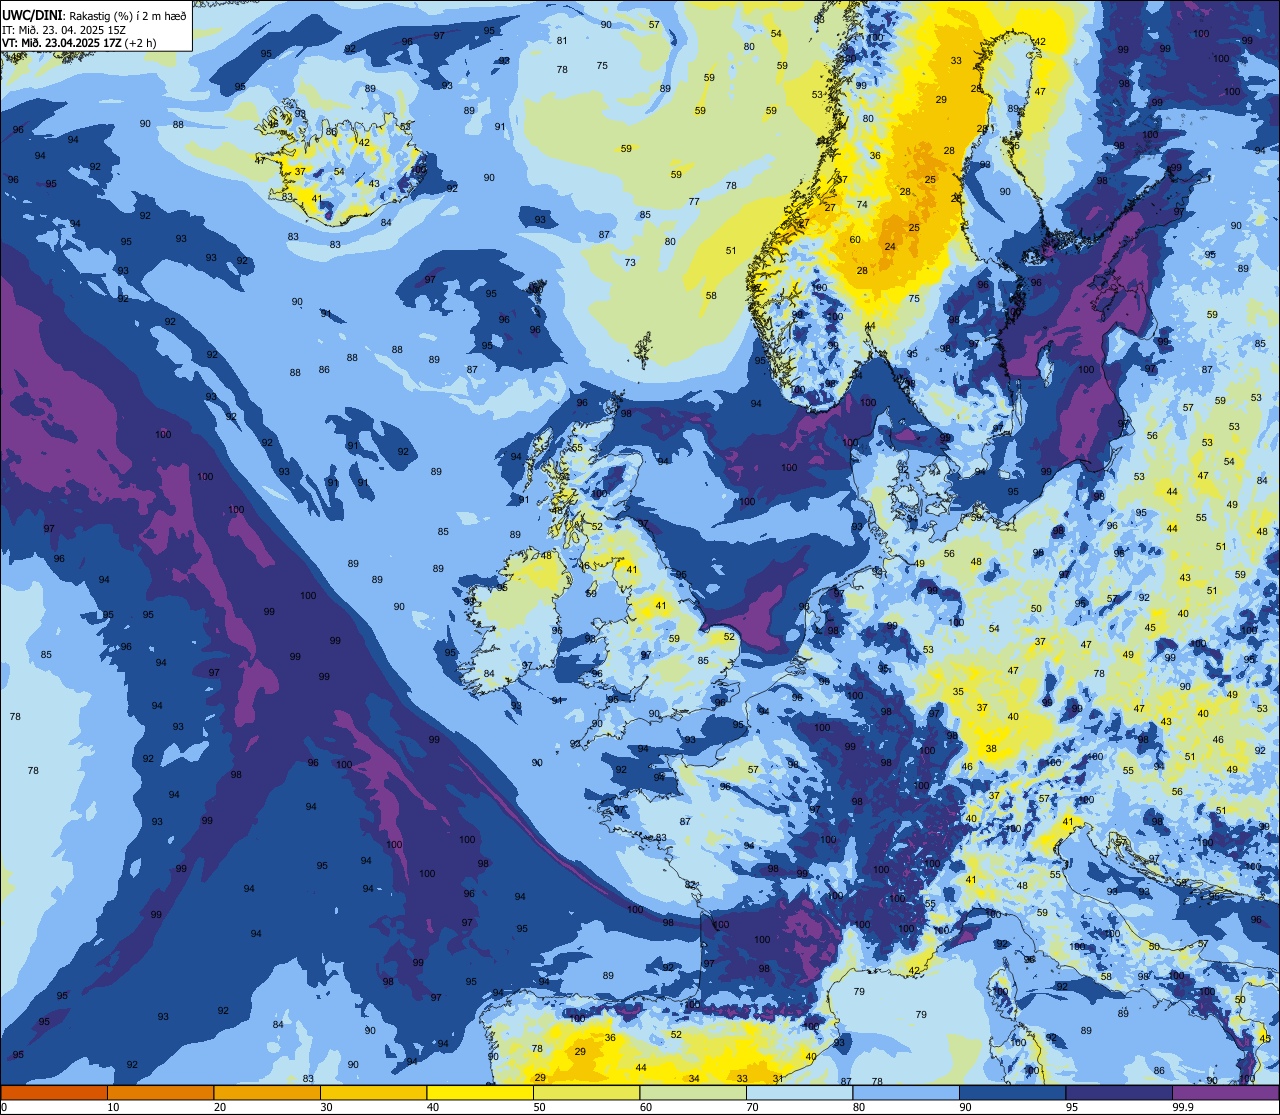Click the 40–50 bright yellow legend swatch
Image resolution: width=1280 pixels, height=1115 pixels.
click(480, 1092)
